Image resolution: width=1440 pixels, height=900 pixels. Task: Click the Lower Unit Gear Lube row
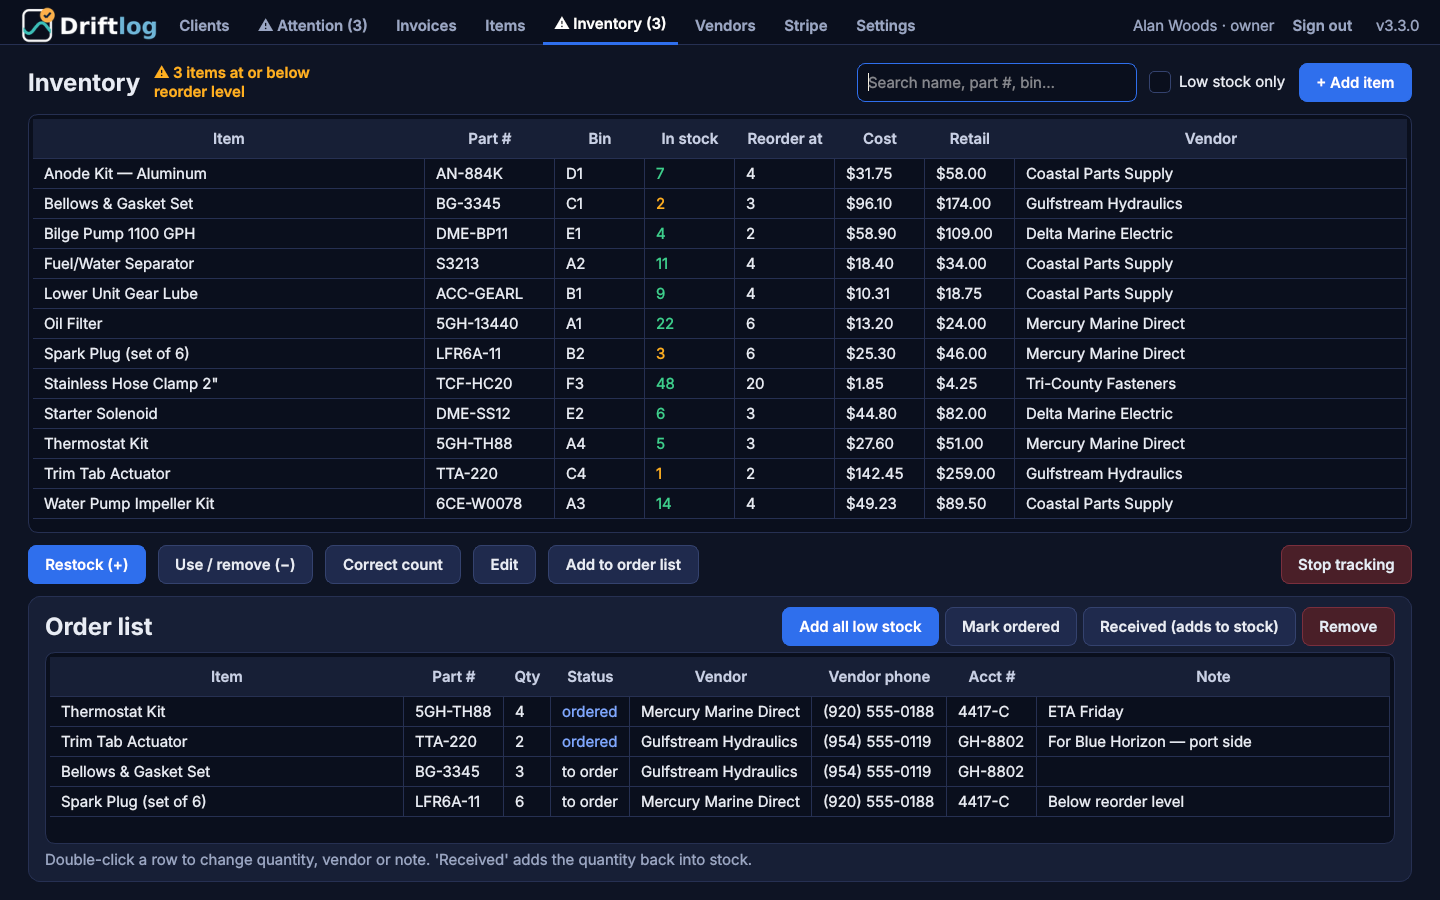coord(720,293)
